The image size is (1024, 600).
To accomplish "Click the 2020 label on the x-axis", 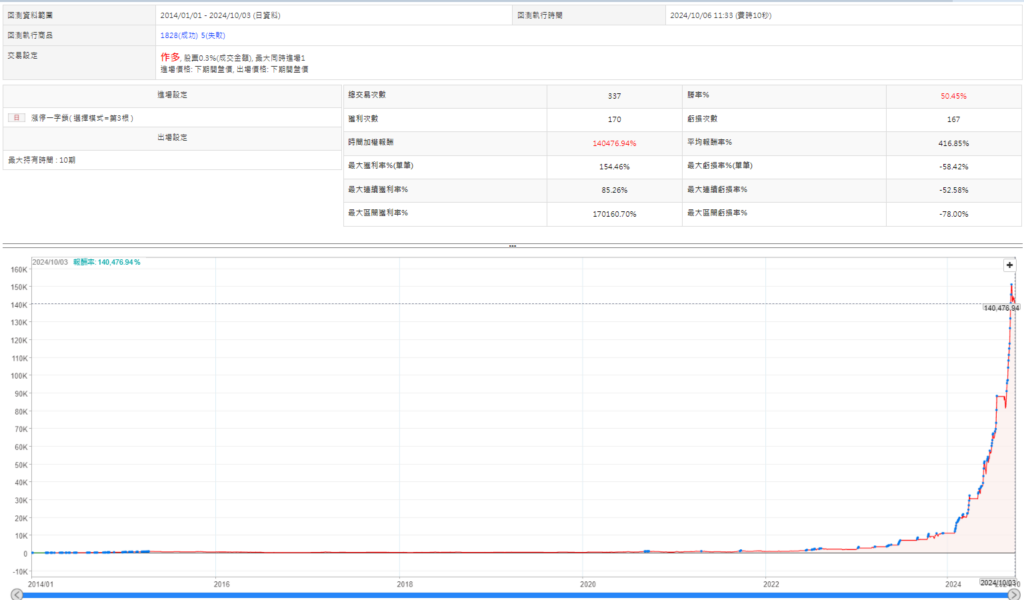I will pos(588,583).
